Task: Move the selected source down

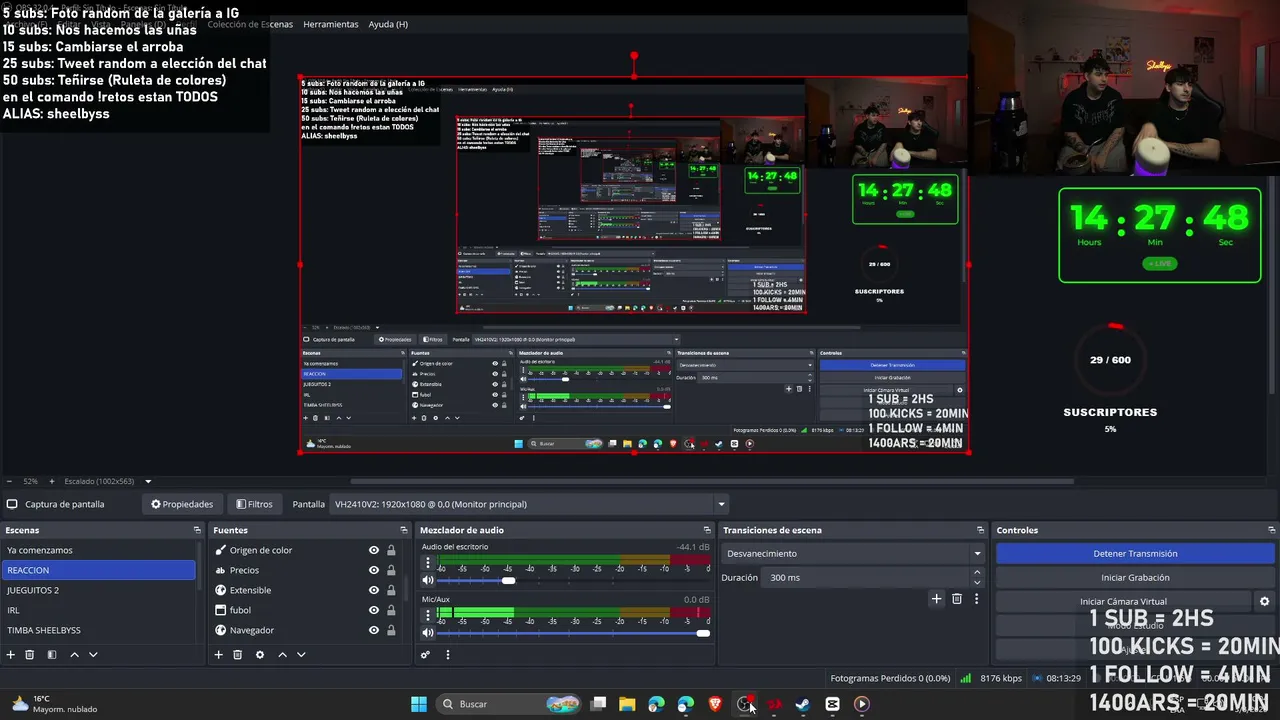Action: pos(301,655)
